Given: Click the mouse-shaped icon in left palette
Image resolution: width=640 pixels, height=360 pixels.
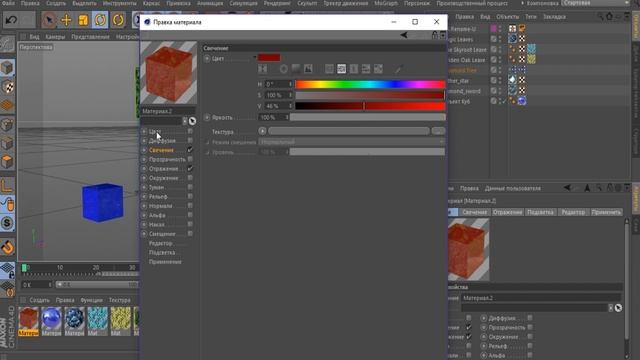Looking at the screenshot, I should tap(7, 204).
